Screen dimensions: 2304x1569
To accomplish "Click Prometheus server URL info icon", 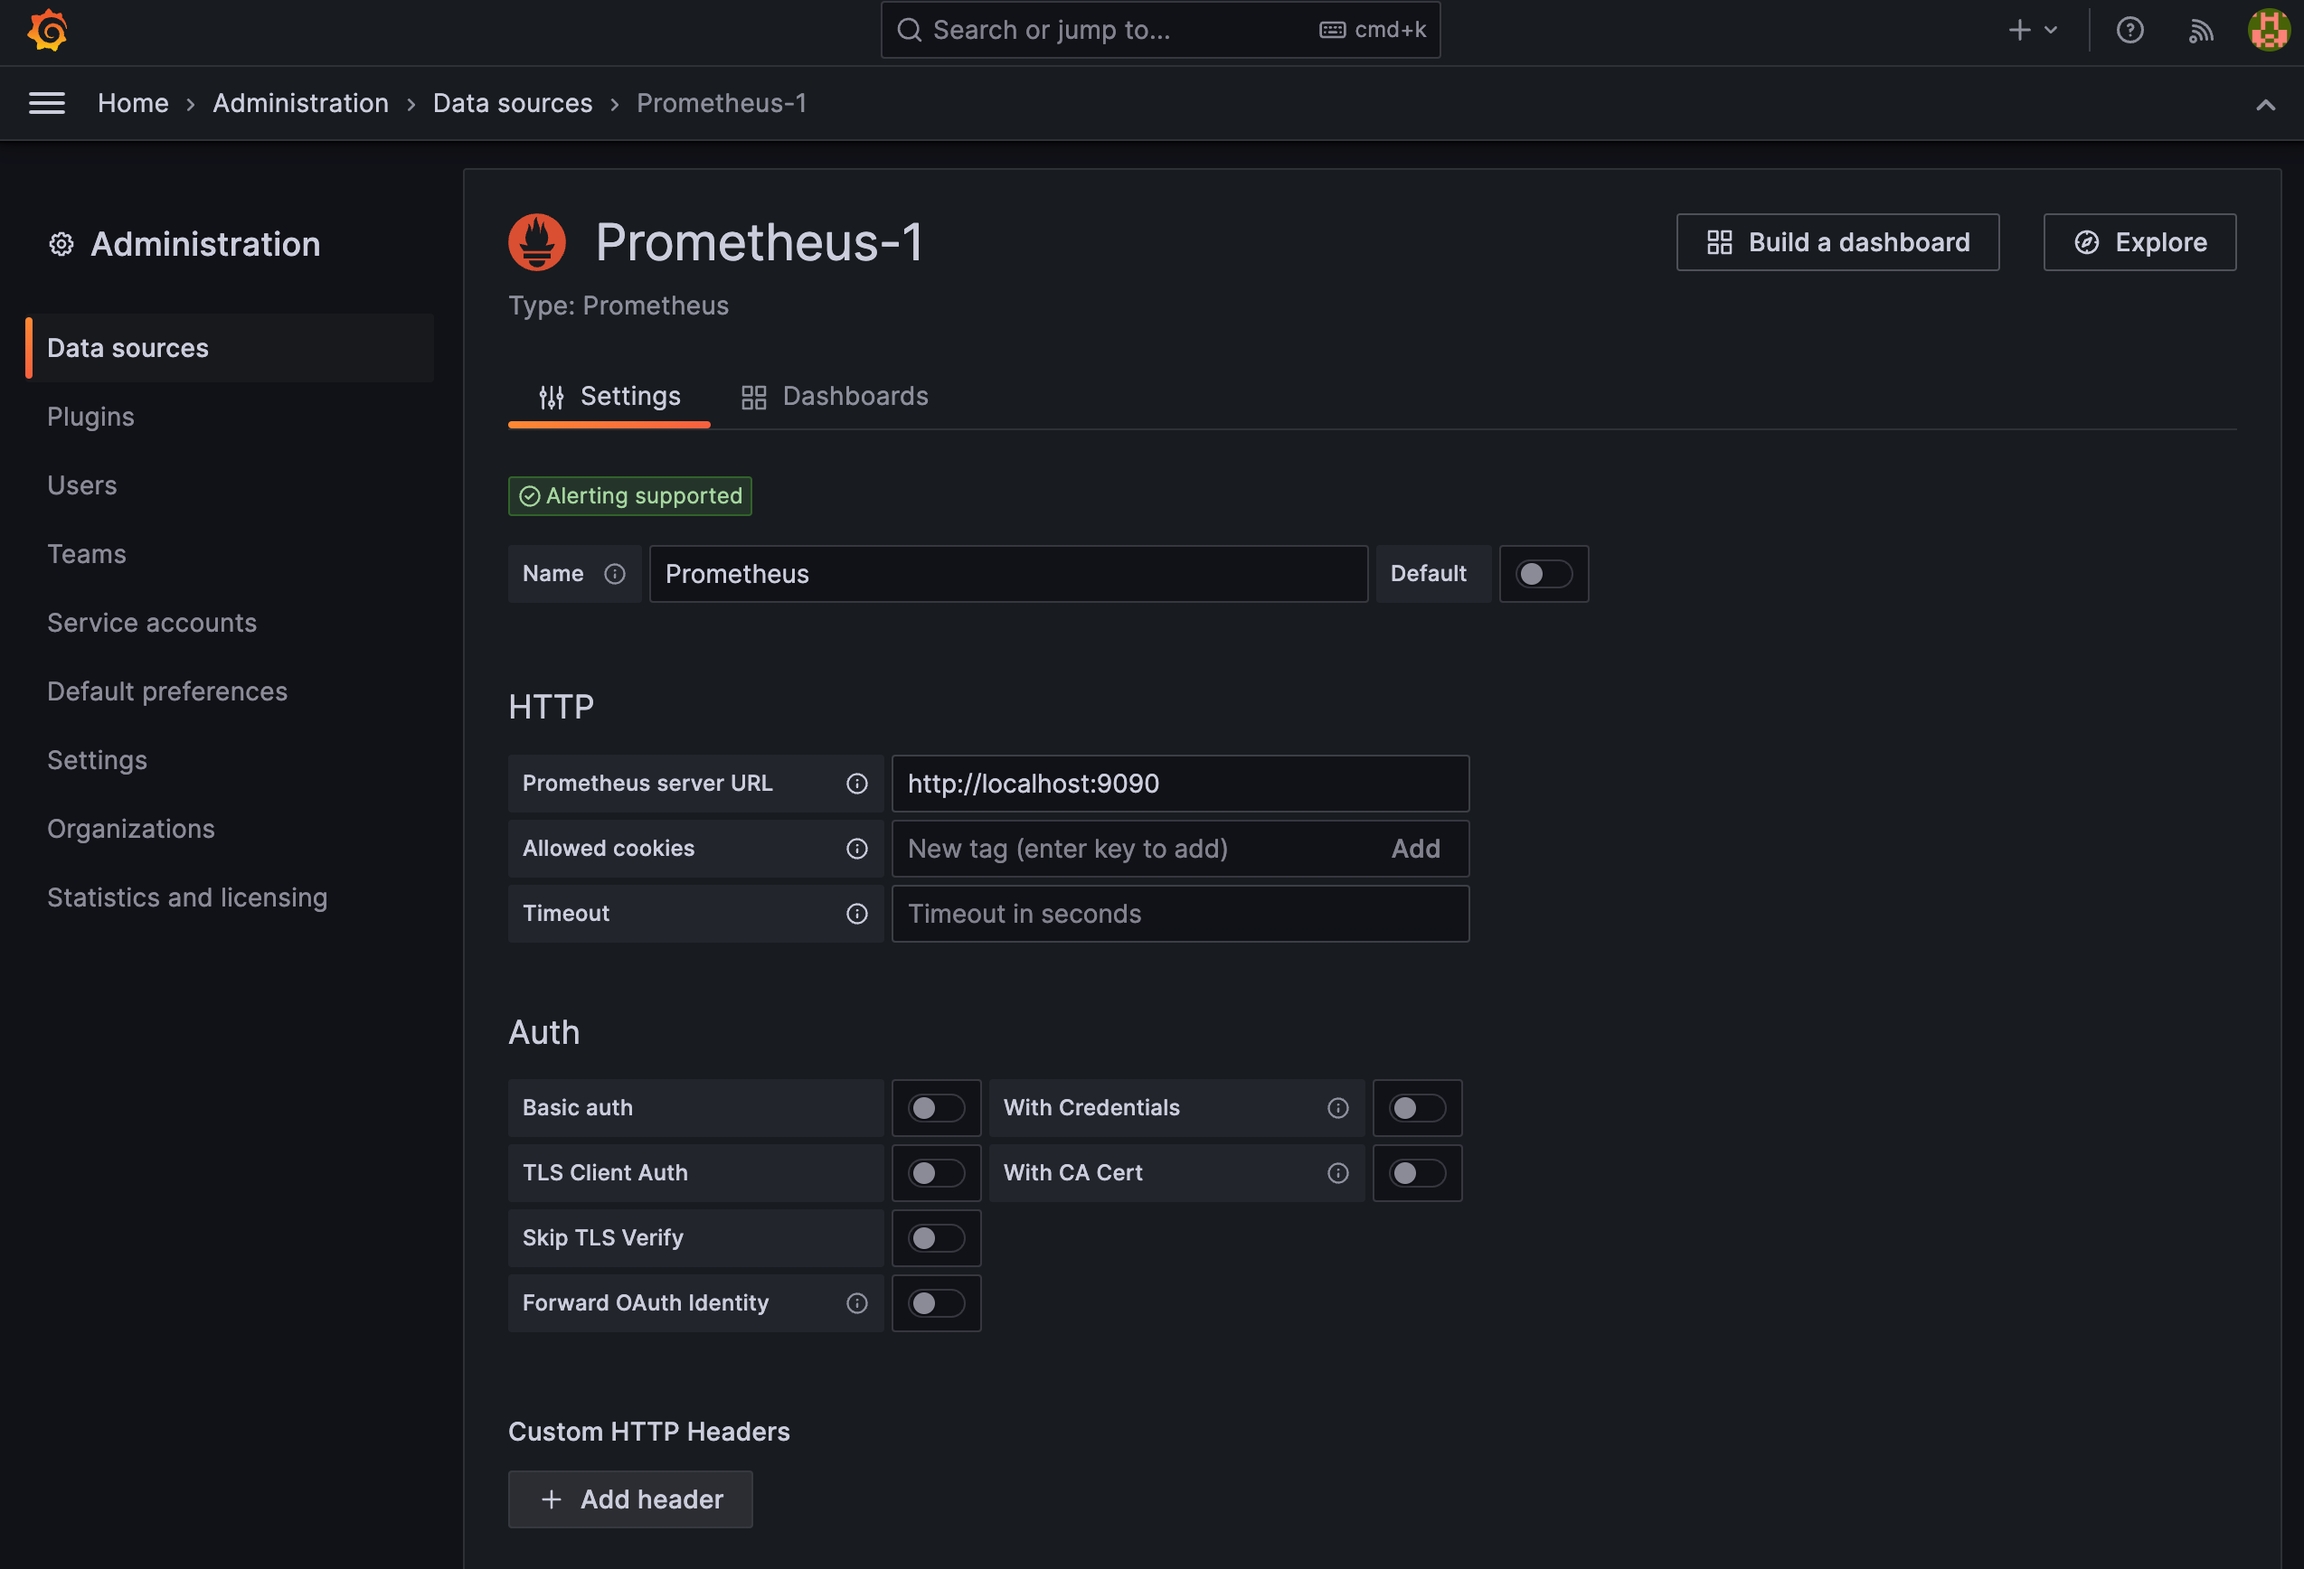I will 856,784.
